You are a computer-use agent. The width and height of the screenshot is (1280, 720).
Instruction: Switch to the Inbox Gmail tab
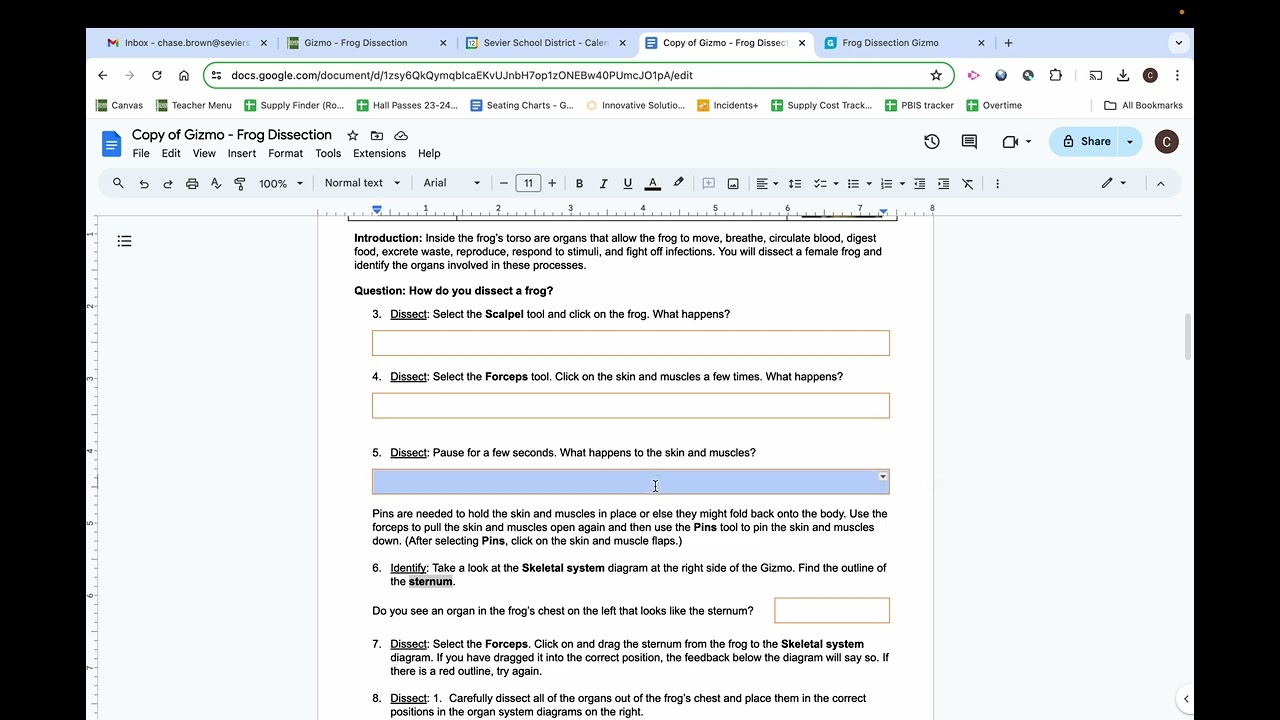[188, 43]
